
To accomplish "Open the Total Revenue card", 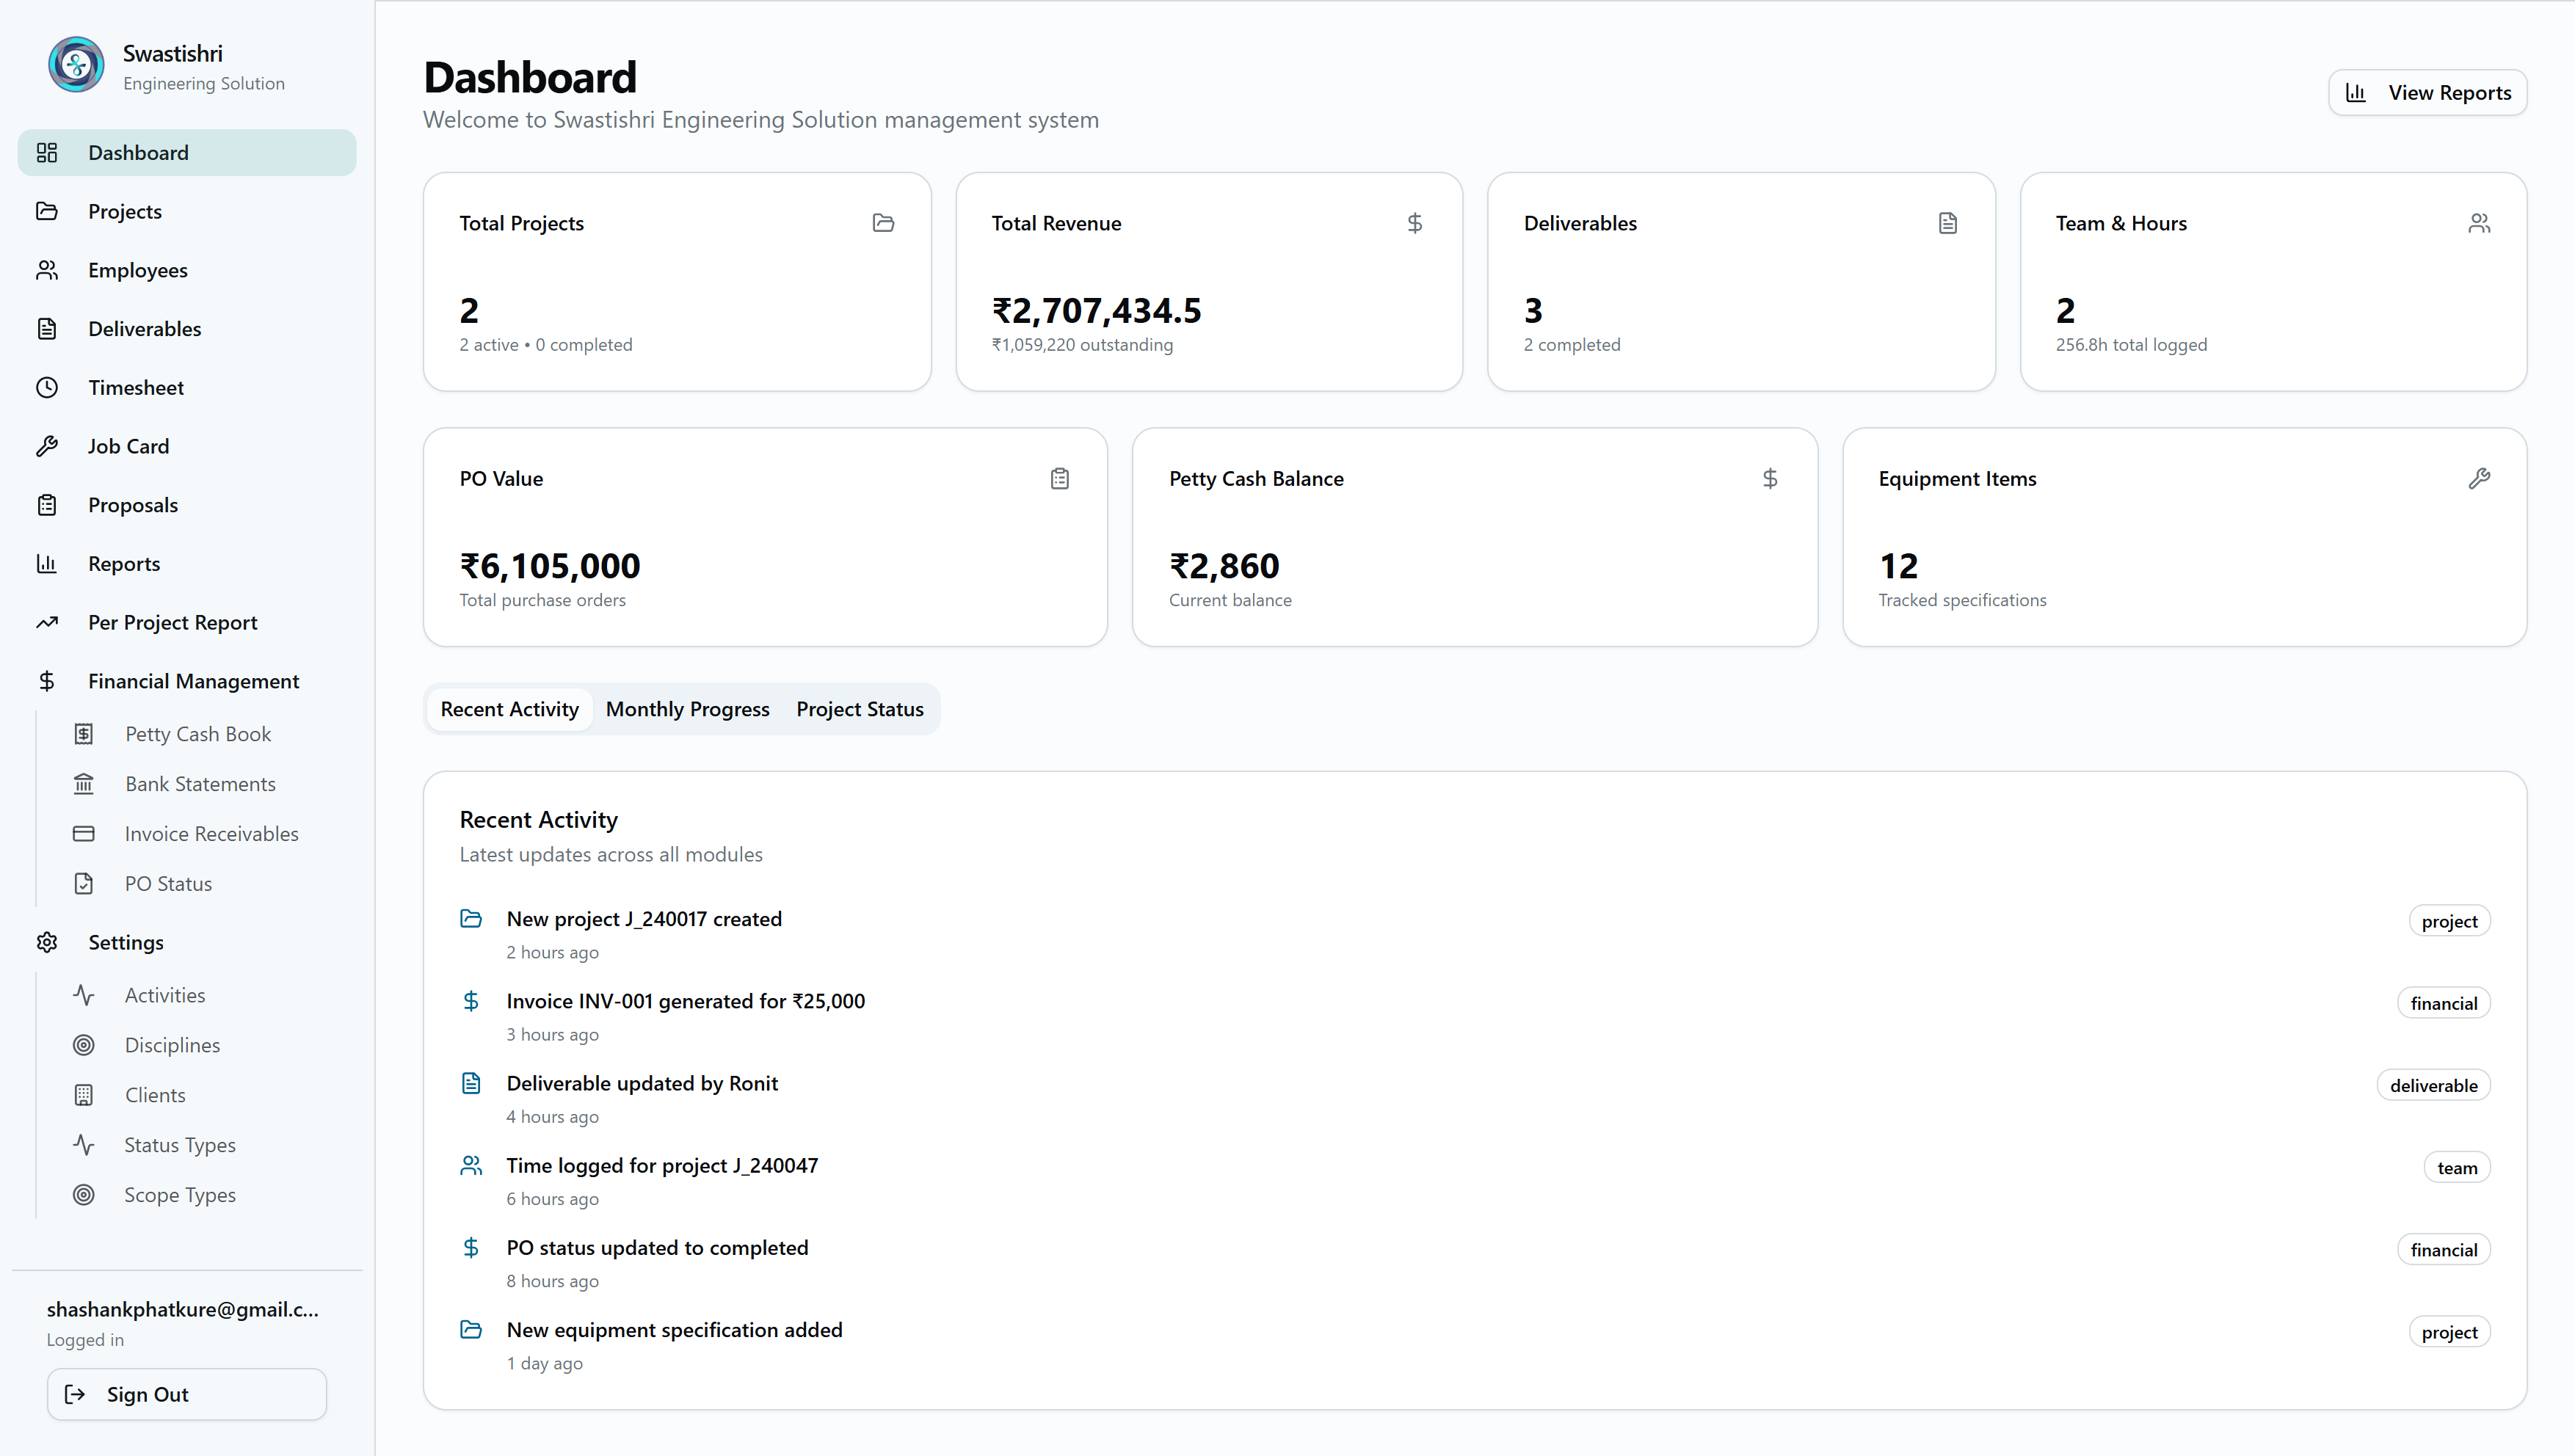I will [1209, 282].
